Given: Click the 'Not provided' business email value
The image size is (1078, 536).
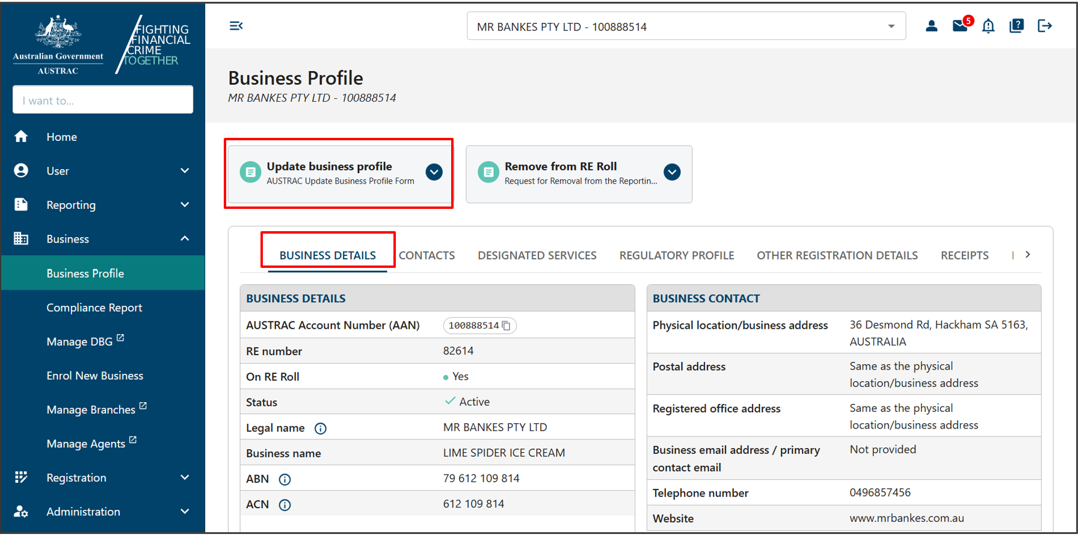Looking at the screenshot, I should click(x=883, y=450).
